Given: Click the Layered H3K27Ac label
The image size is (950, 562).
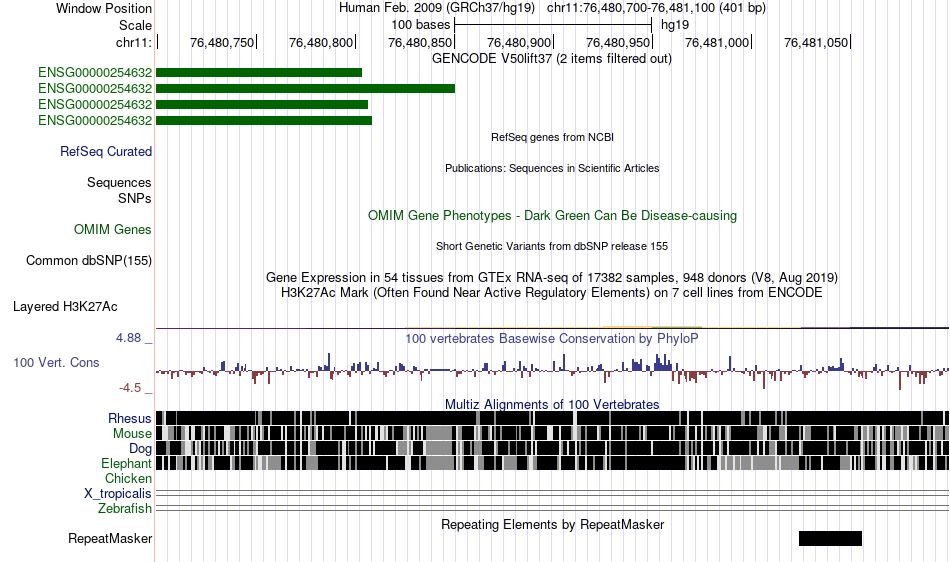Looking at the screenshot, I should click(65, 306).
